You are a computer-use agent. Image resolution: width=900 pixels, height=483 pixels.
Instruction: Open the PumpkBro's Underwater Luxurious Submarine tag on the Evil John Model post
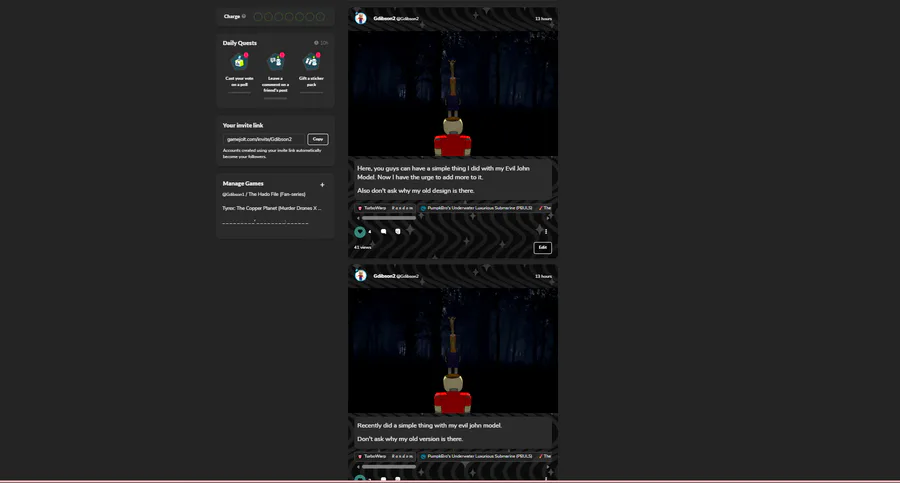pyautogui.click(x=476, y=208)
